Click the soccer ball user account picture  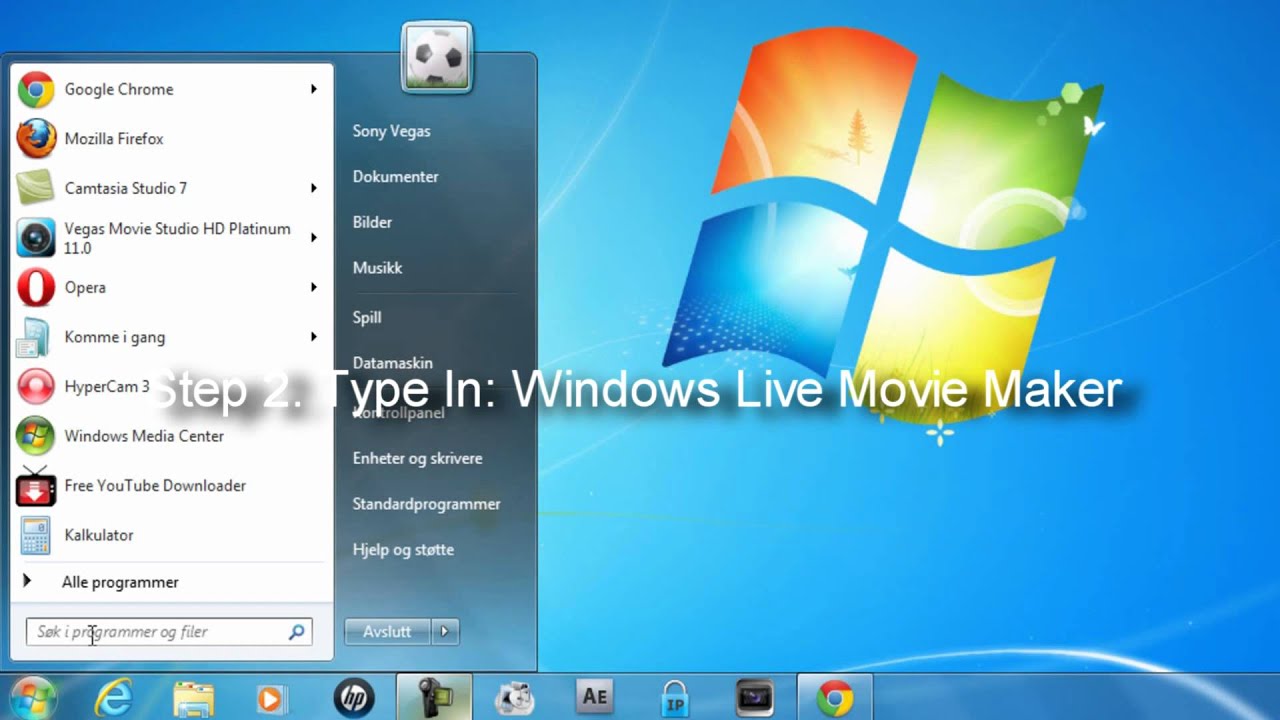point(437,58)
